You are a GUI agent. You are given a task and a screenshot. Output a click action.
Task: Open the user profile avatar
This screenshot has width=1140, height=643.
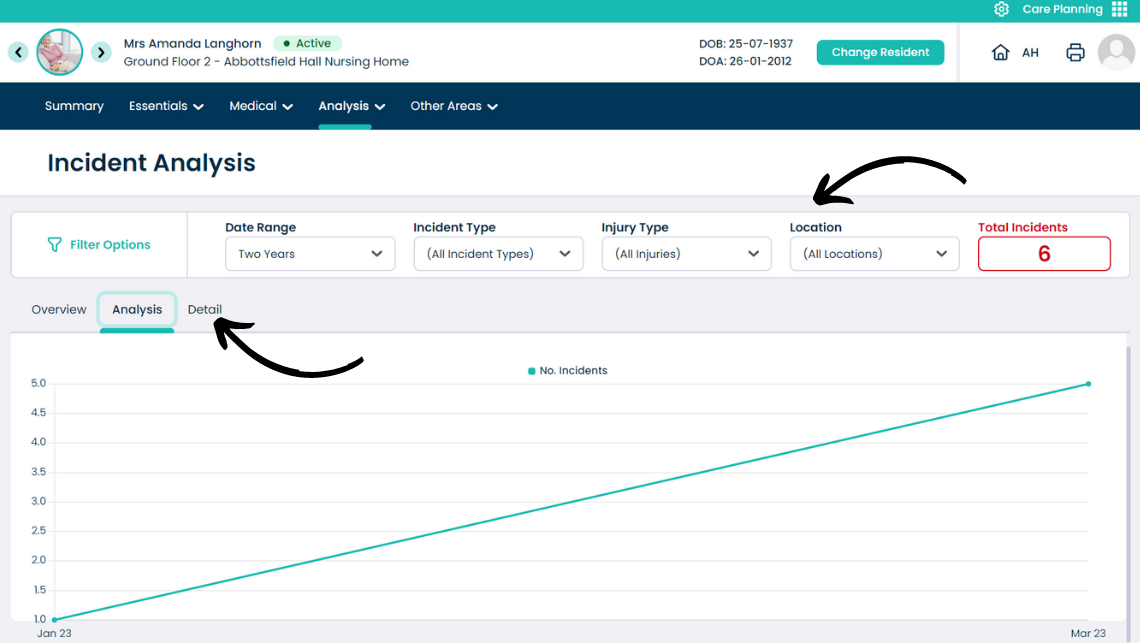[1116, 52]
